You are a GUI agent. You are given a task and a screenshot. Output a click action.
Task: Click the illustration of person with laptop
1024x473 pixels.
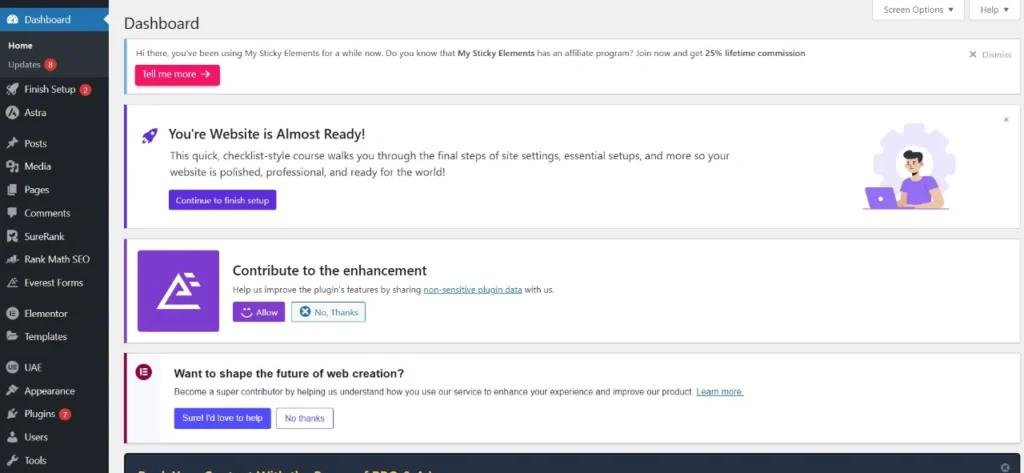(x=909, y=169)
